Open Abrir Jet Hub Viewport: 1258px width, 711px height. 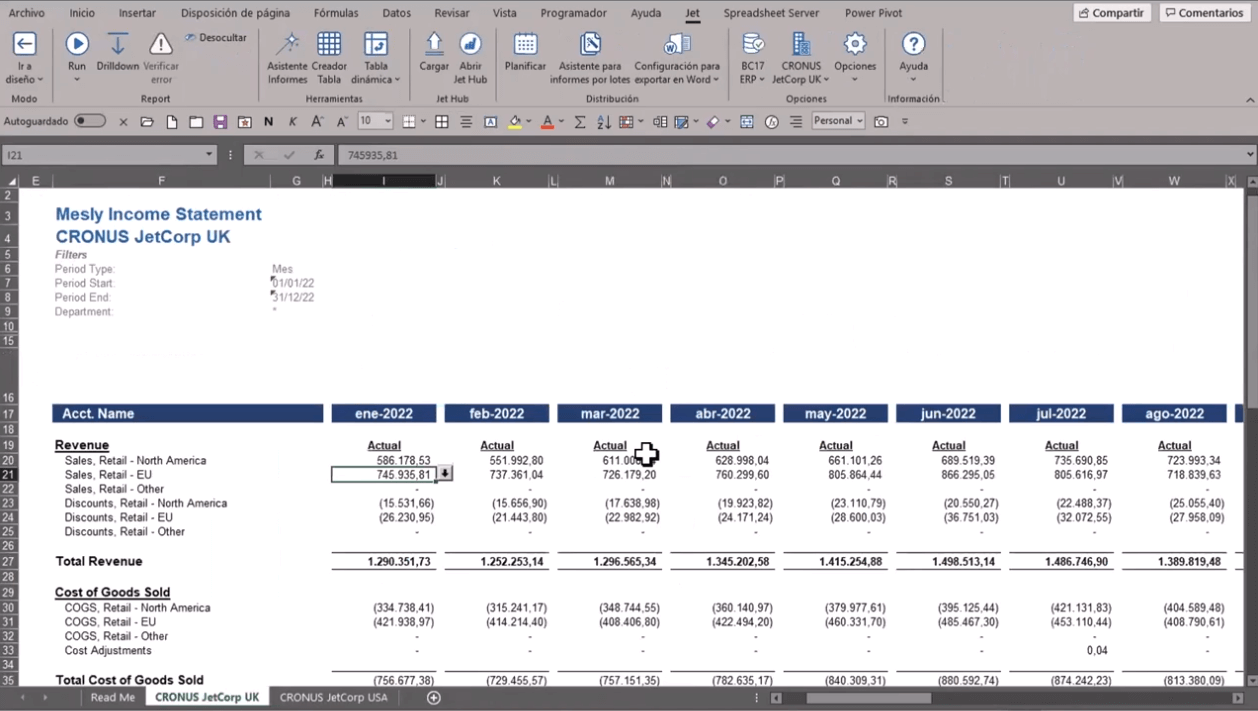(470, 45)
